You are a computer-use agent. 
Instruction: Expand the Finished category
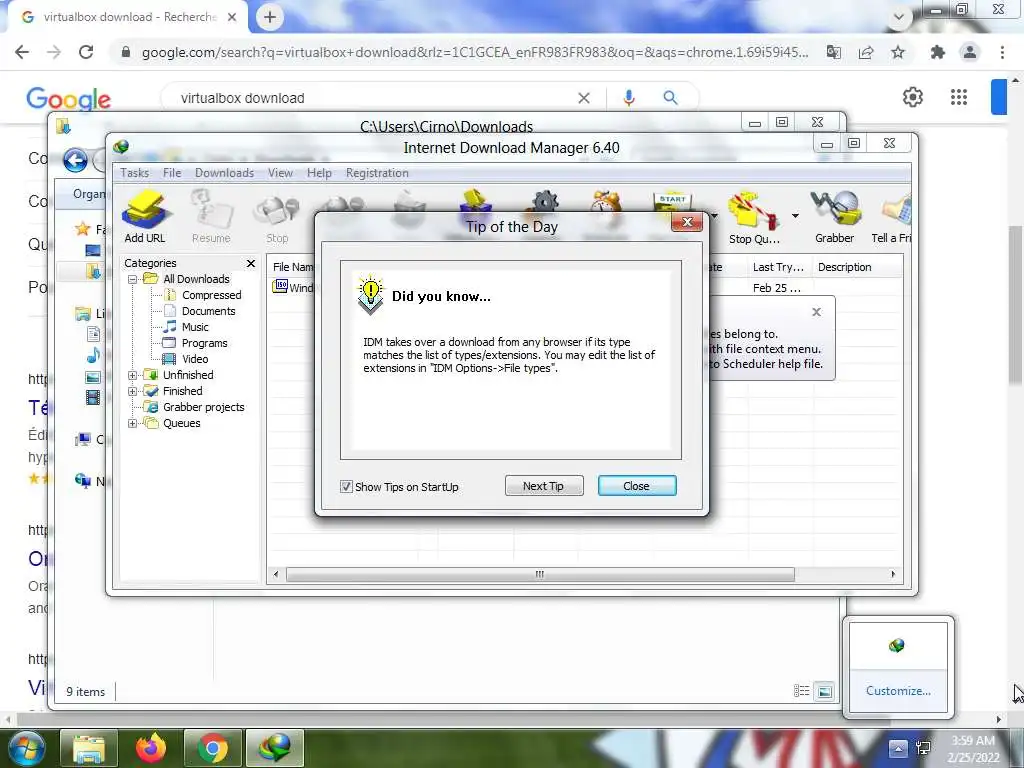click(x=133, y=391)
